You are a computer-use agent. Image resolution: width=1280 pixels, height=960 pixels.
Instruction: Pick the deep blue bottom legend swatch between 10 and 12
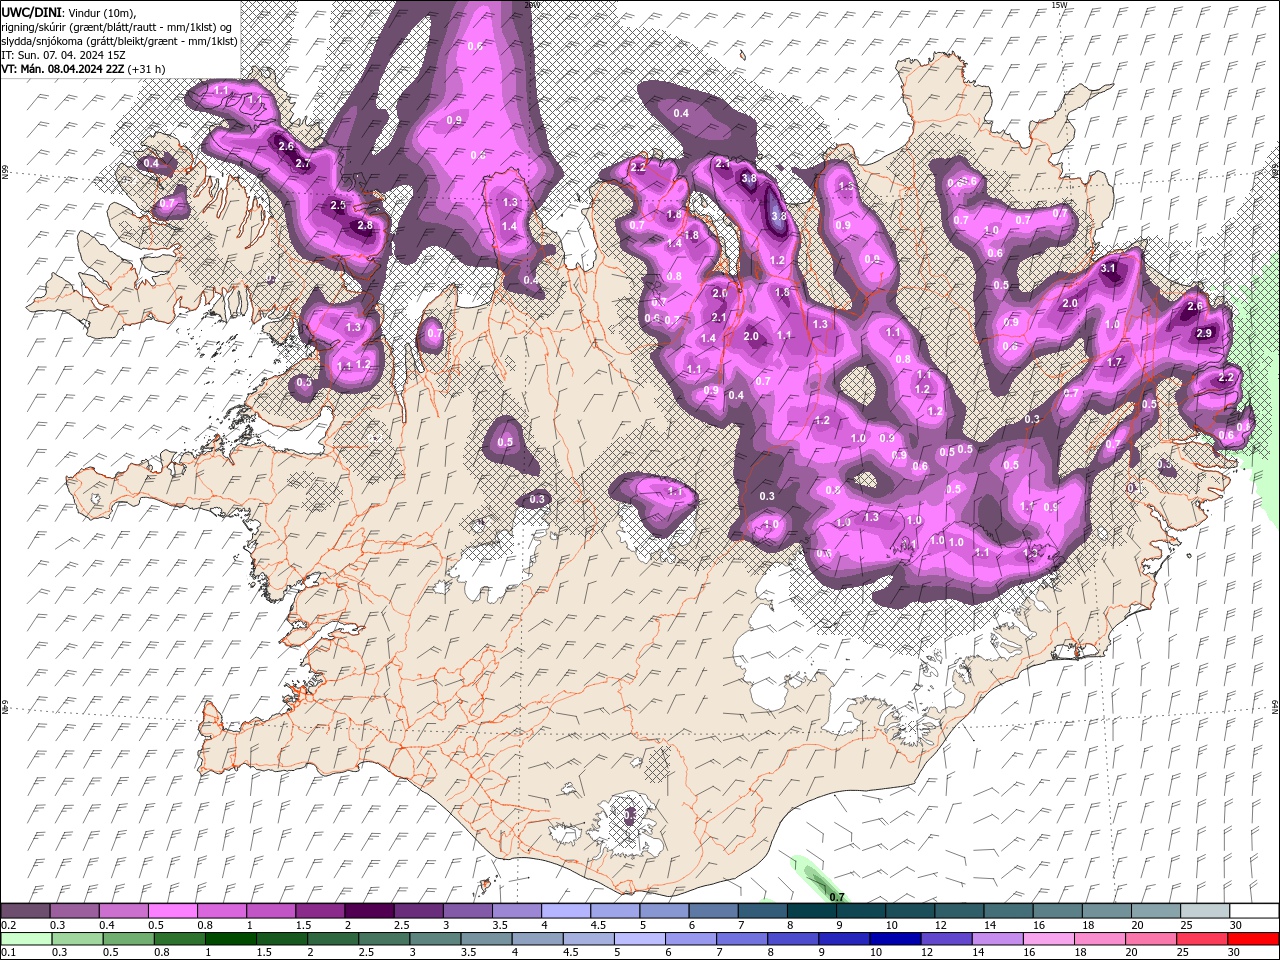896,939
